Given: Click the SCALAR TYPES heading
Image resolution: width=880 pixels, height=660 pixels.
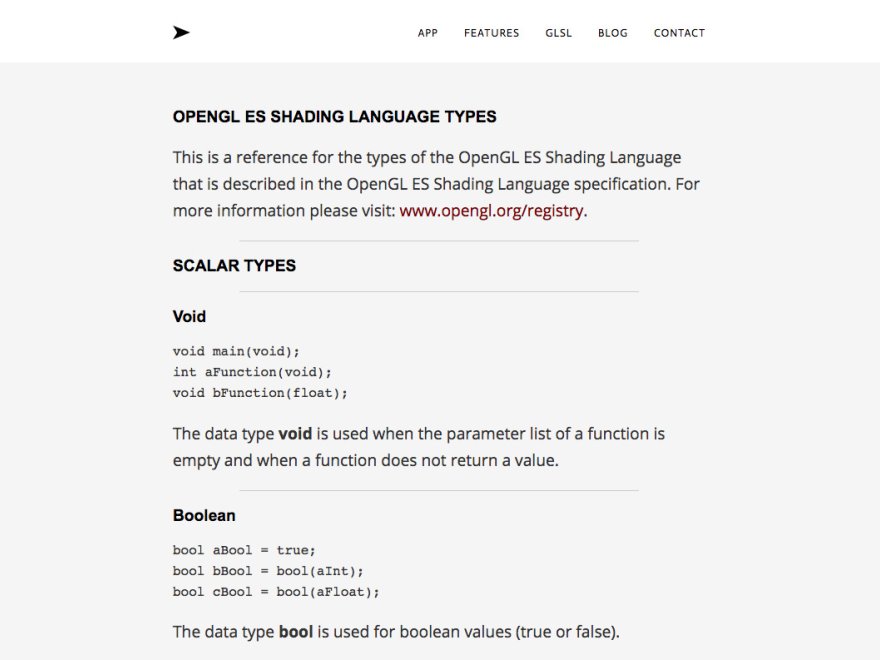Looking at the screenshot, I should pyautogui.click(x=234, y=265).
